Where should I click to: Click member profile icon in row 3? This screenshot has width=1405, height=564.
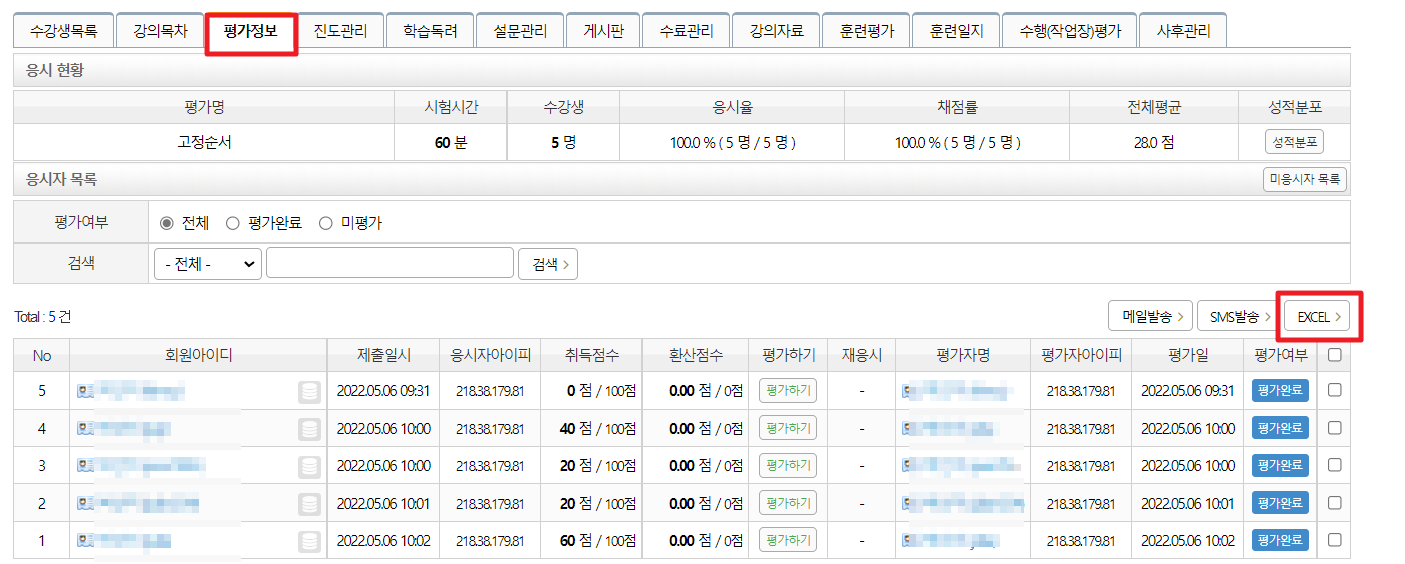[x=85, y=466]
